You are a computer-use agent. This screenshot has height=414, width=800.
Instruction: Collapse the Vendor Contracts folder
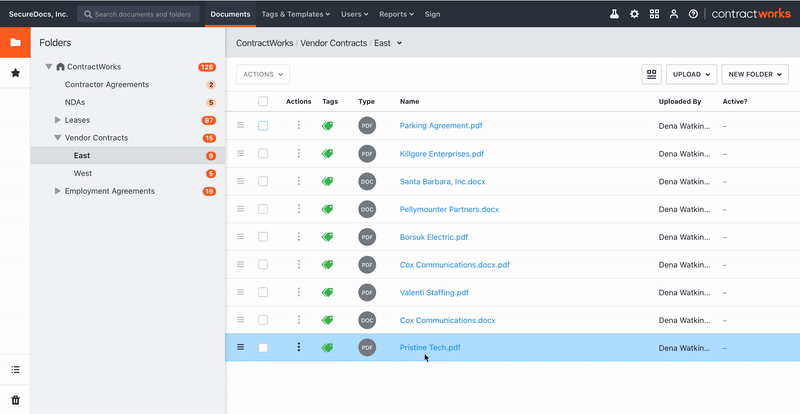click(x=58, y=138)
